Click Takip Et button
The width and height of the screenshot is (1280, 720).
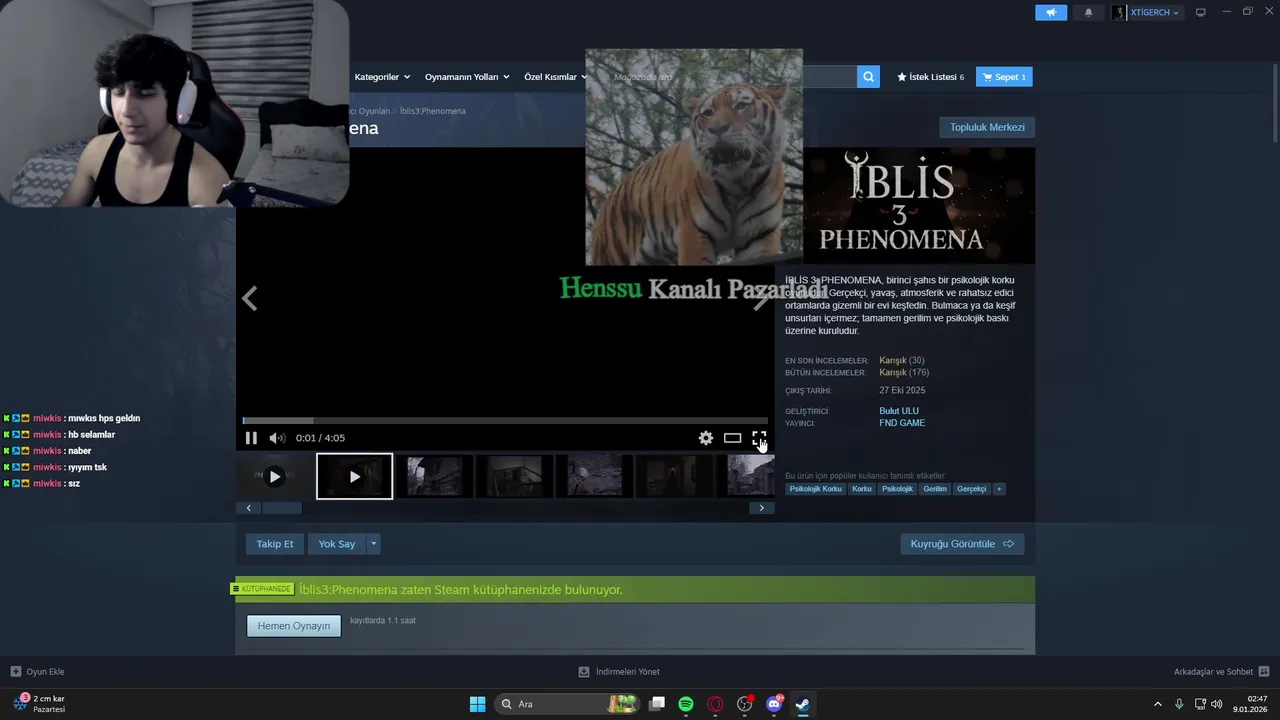click(x=275, y=544)
